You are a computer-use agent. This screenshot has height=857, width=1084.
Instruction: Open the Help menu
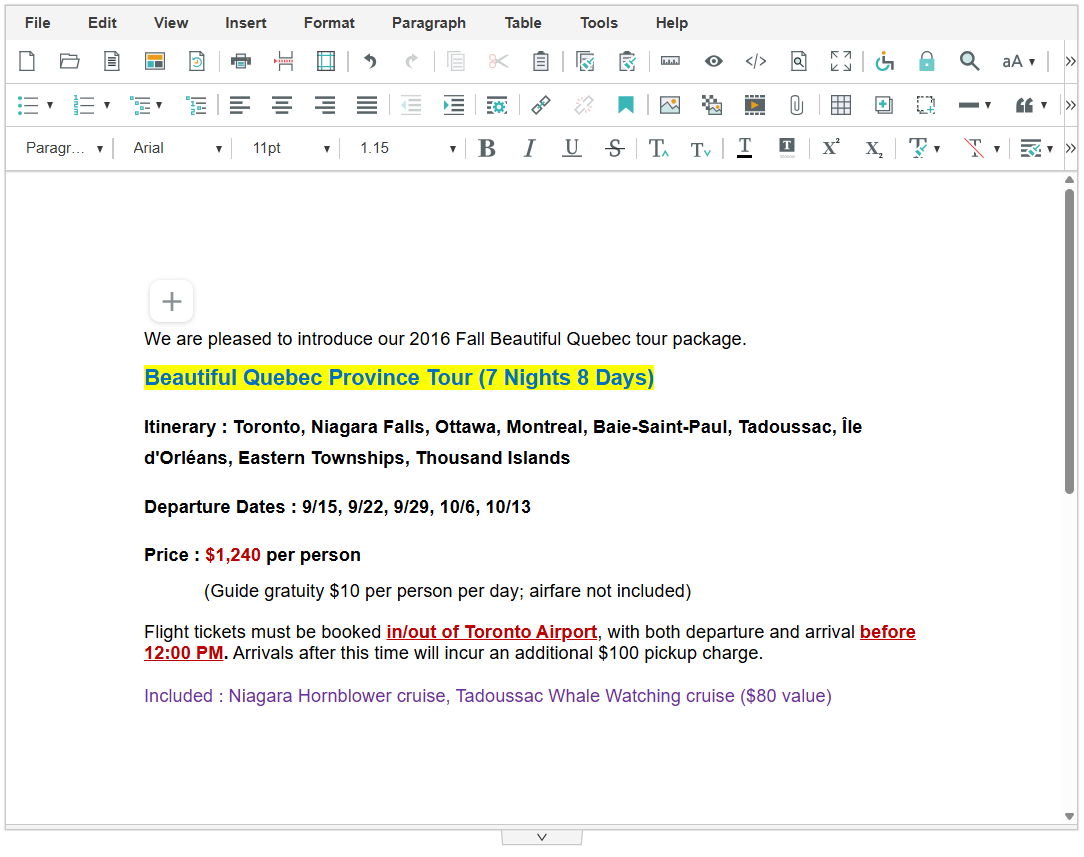point(671,23)
